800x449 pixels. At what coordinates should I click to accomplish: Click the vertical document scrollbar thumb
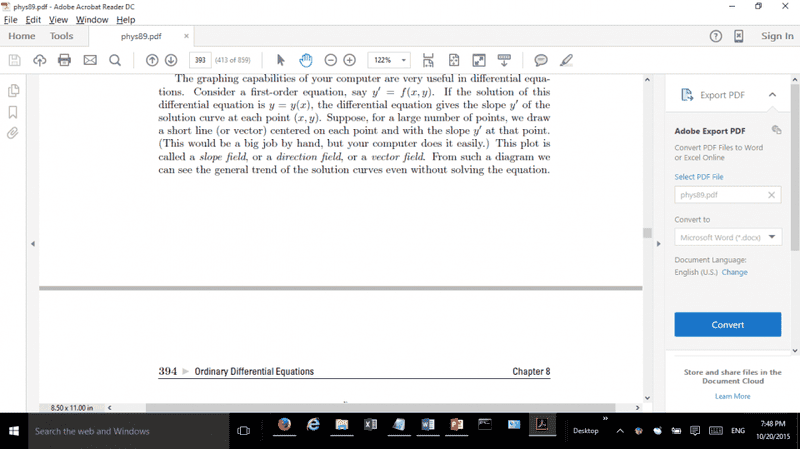[x=647, y=233]
